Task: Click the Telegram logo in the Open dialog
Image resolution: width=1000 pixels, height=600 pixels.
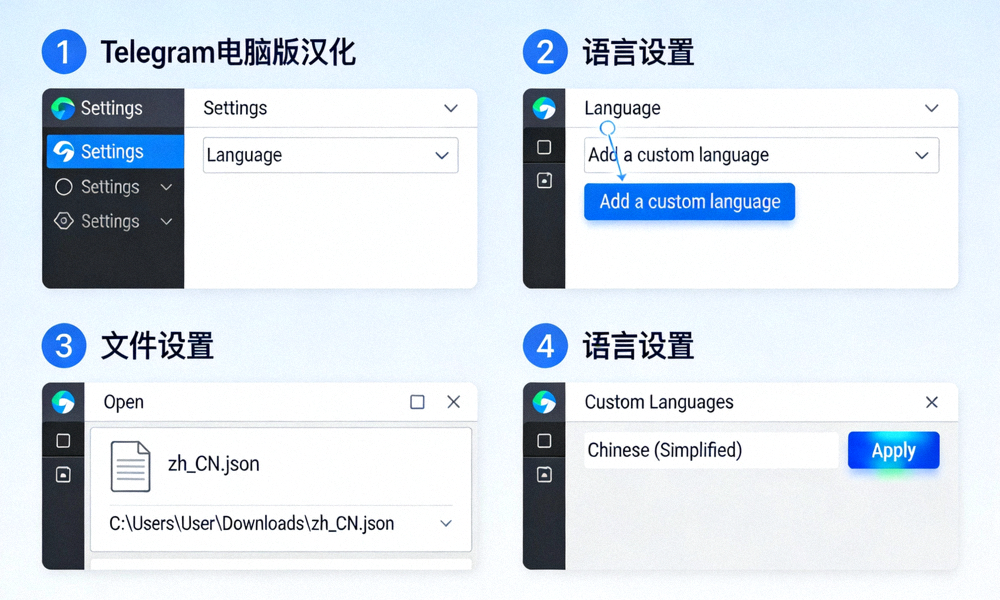Action: coord(63,401)
